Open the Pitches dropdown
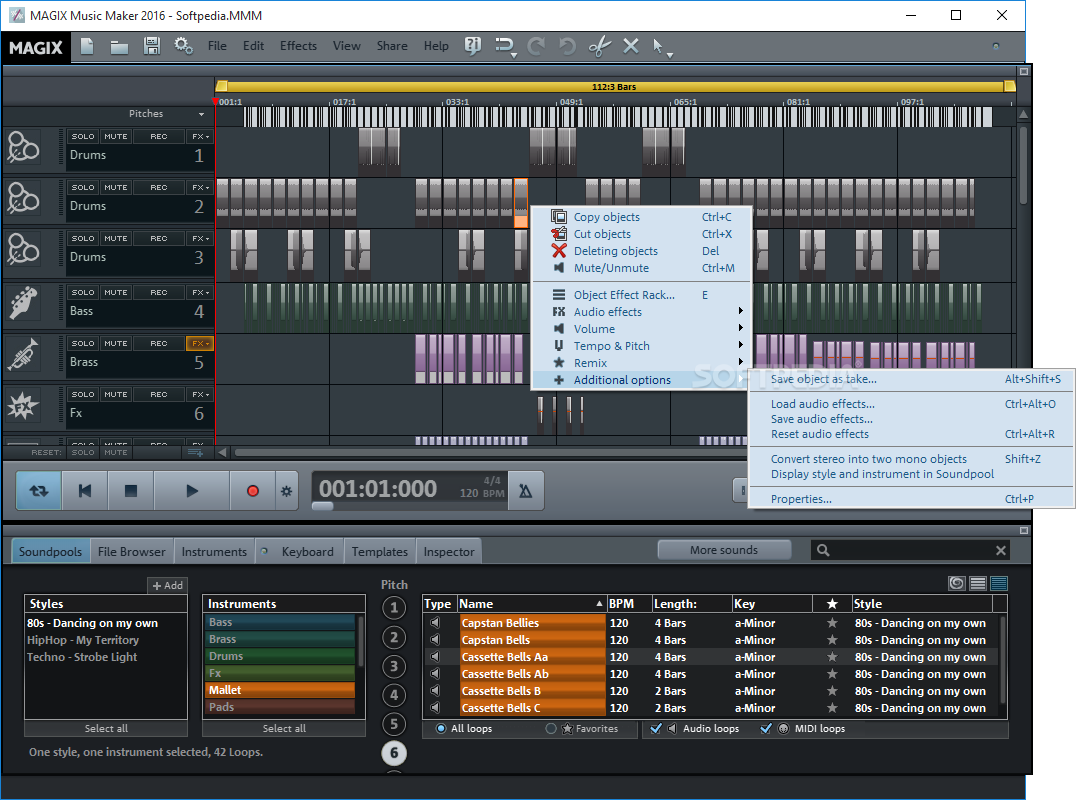This screenshot has height=800, width=1076. [201, 114]
